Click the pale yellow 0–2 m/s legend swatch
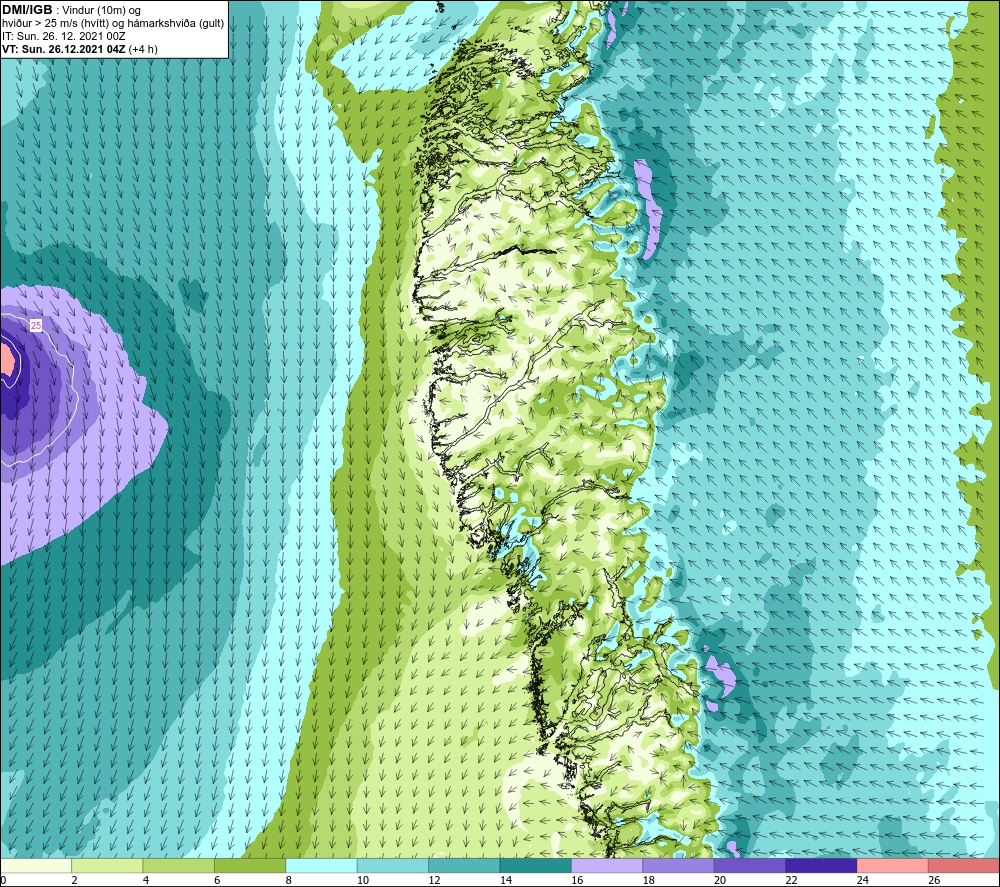The width and height of the screenshot is (1000, 887). [36, 866]
